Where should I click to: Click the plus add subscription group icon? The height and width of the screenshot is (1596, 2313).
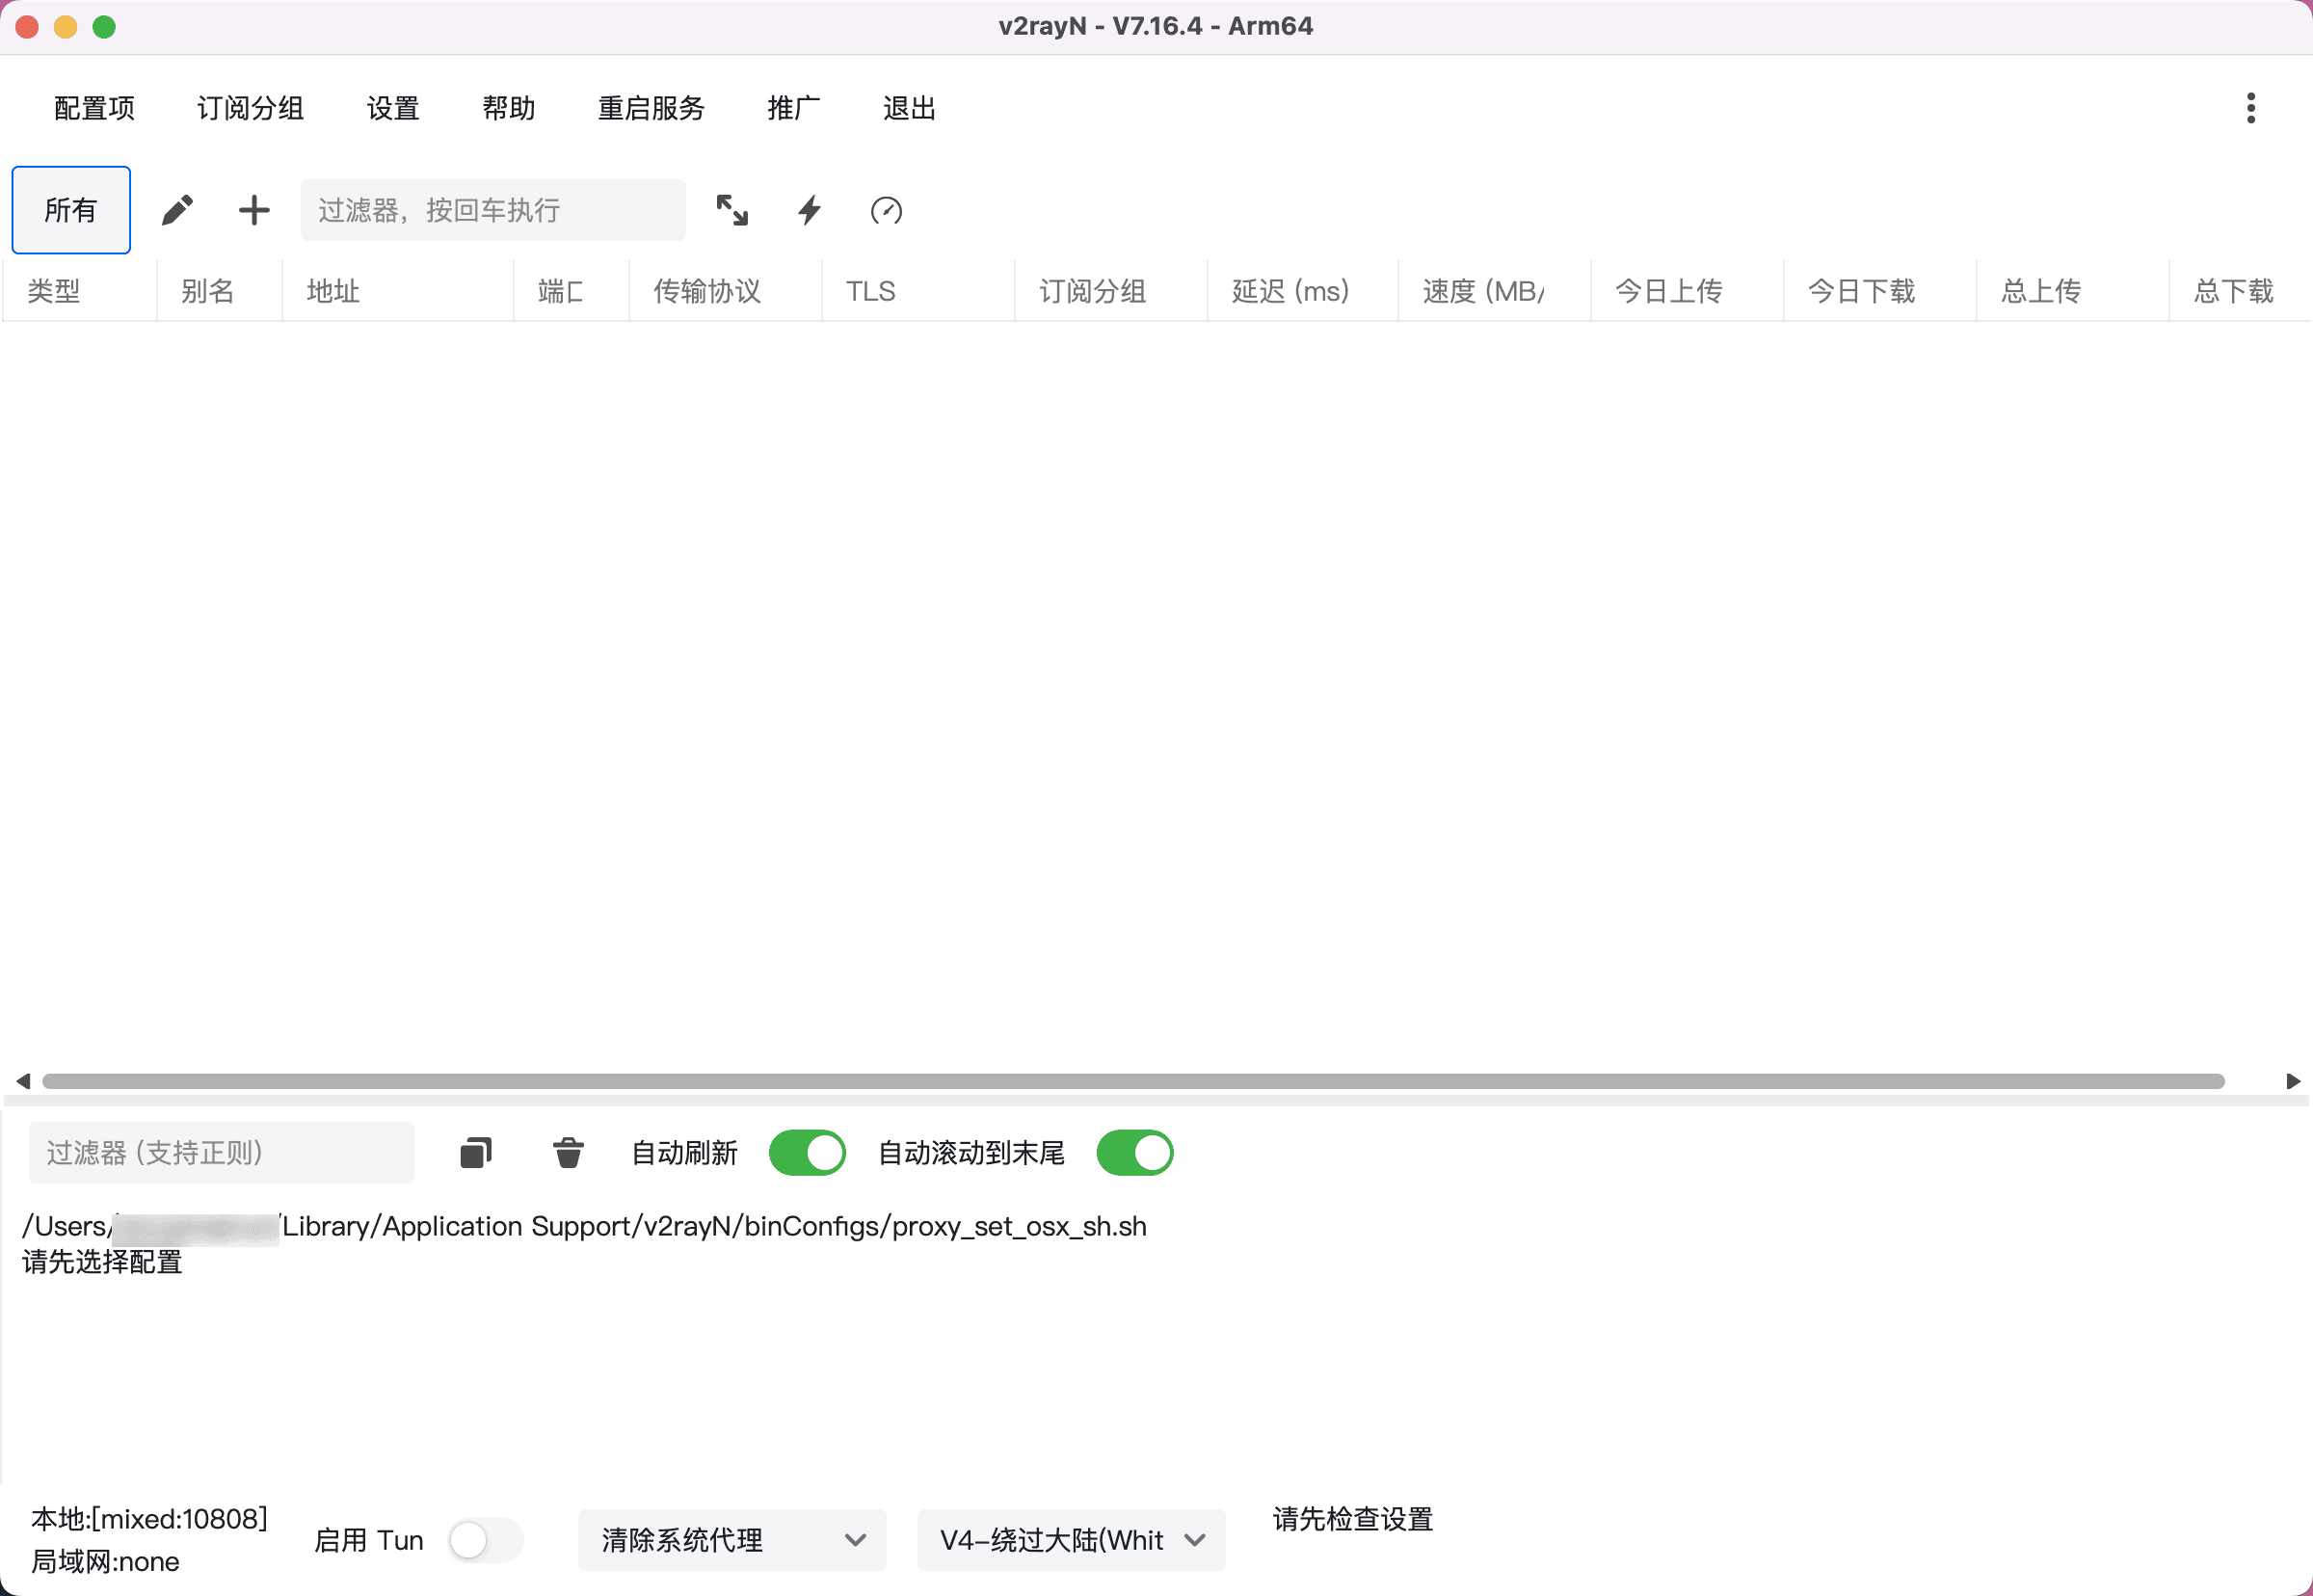point(254,210)
